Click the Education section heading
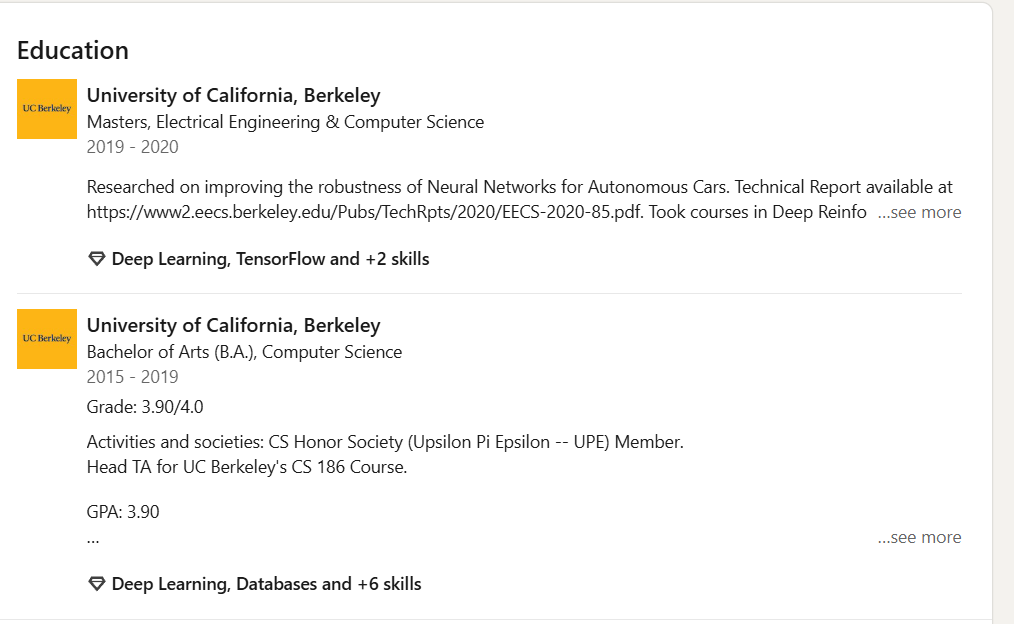 [73, 50]
